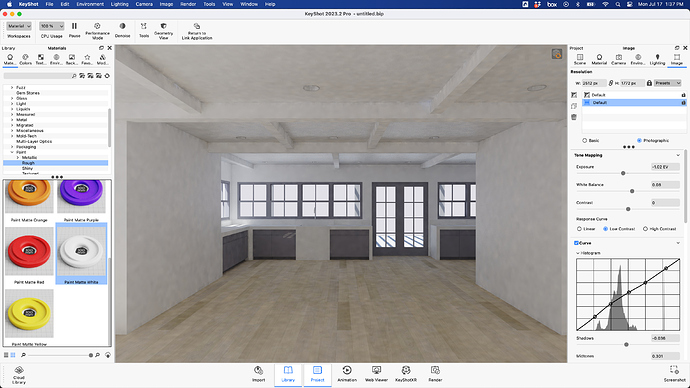Viewport: 690px width, 388px height.
Task: Pause the real-time render
Action: click(74, 30)
